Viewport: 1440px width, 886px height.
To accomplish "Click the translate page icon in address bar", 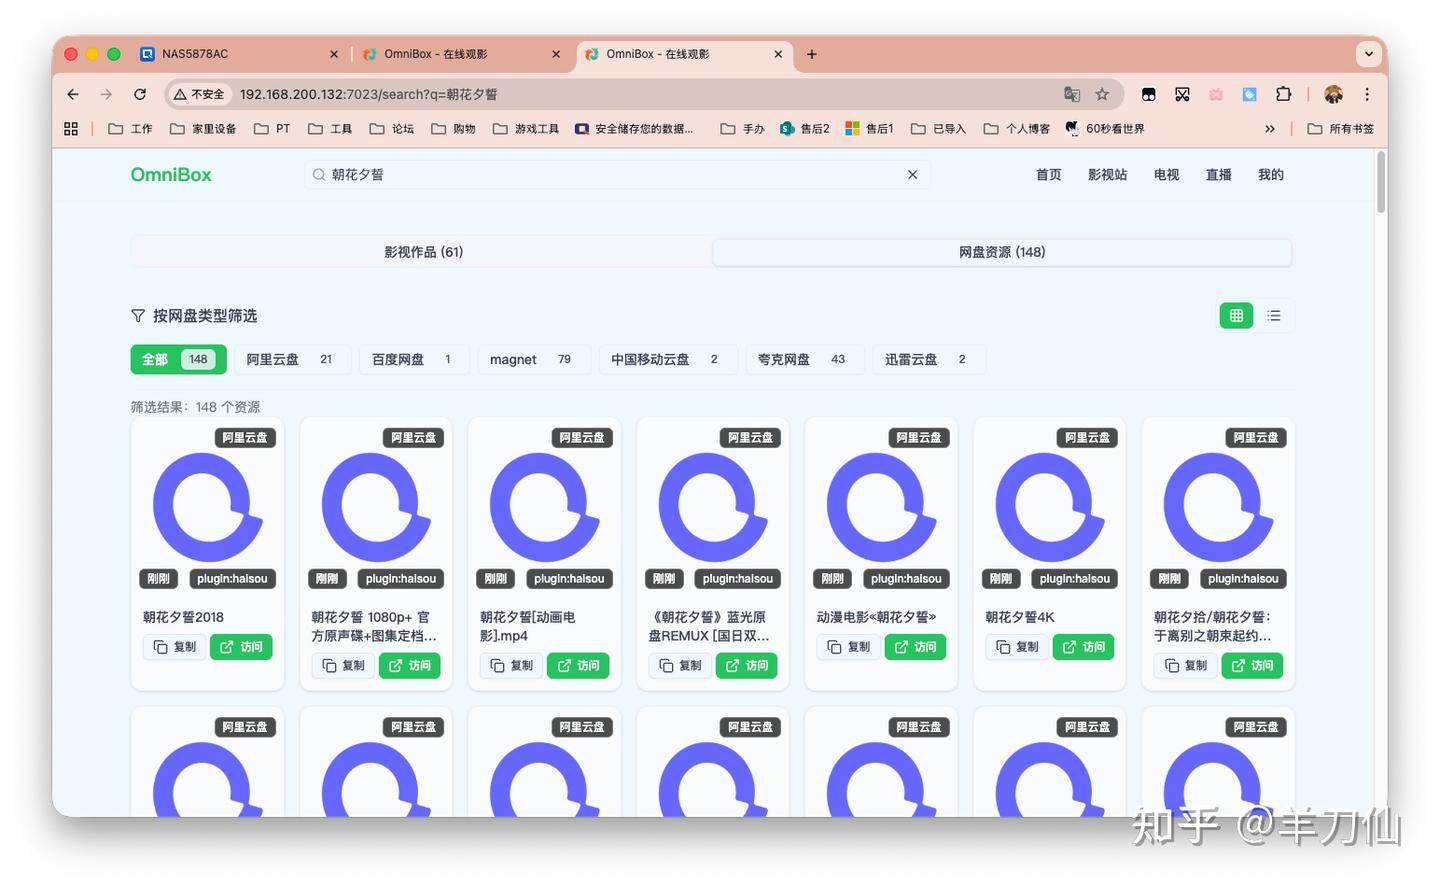I will 1072,94.
